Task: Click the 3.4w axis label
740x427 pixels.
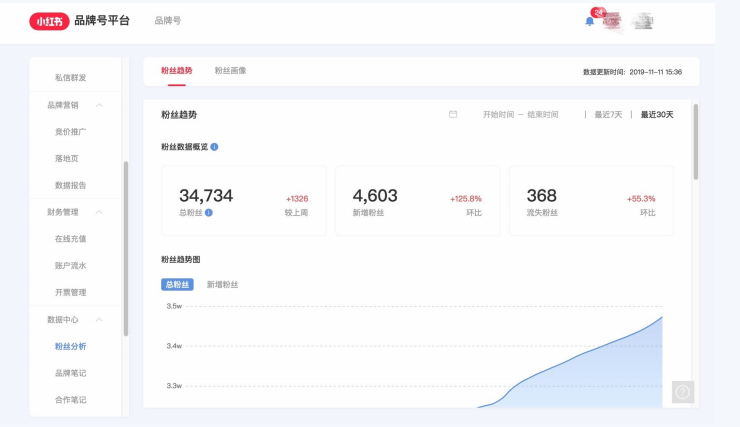Action: (x=174, y=346)
